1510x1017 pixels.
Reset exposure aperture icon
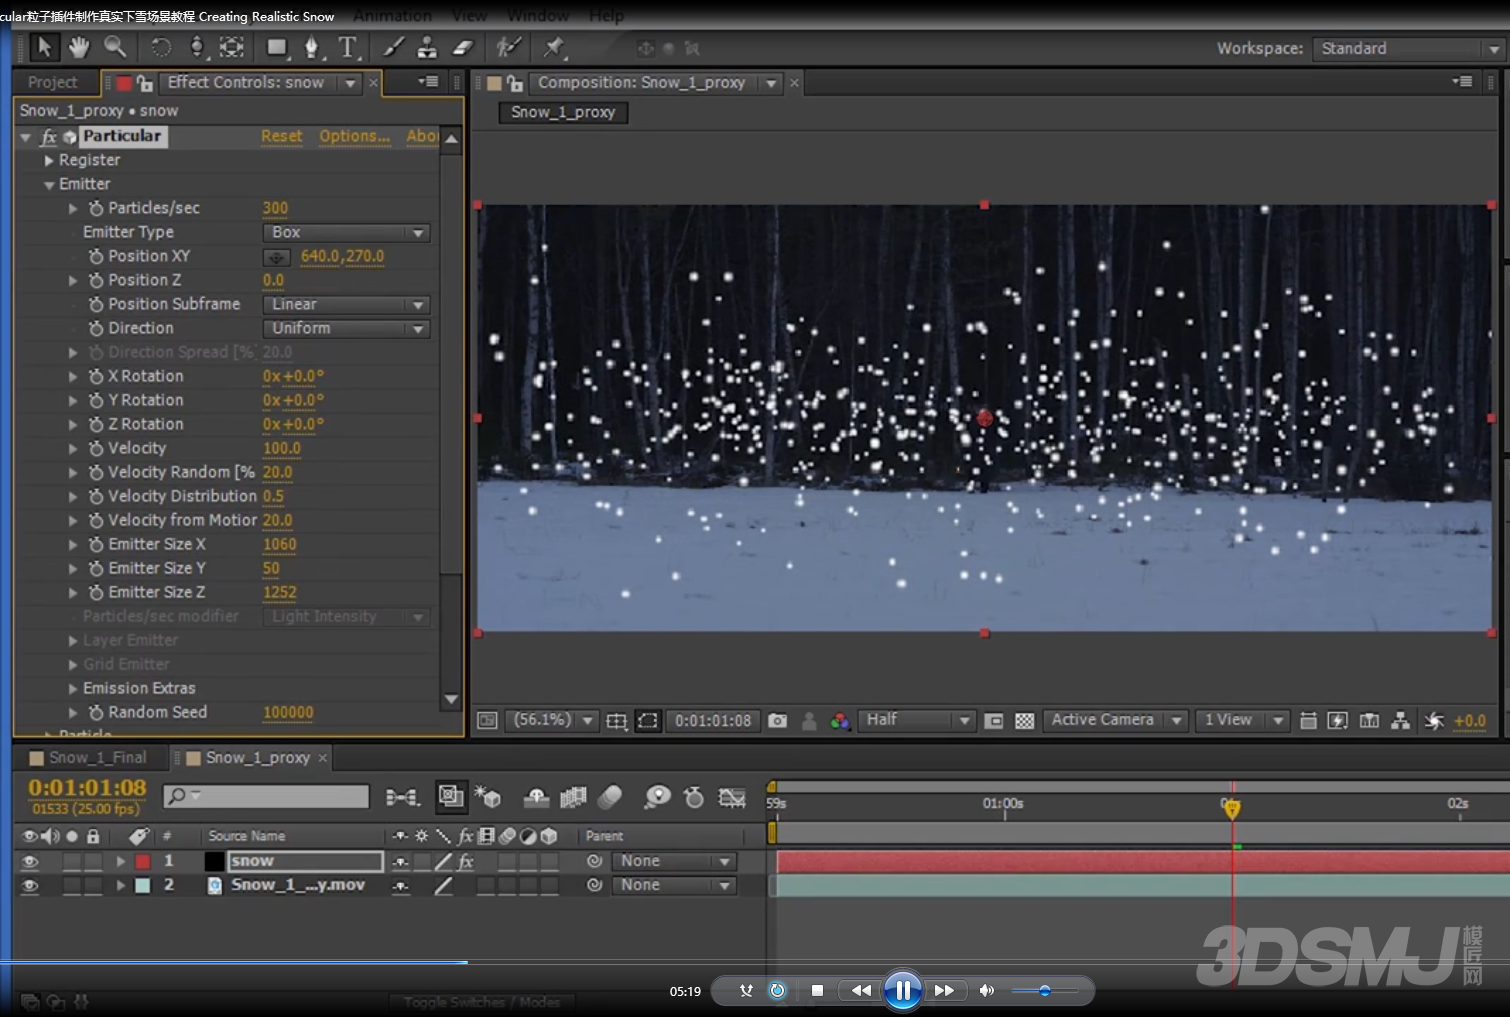[x=1434, y=720]
